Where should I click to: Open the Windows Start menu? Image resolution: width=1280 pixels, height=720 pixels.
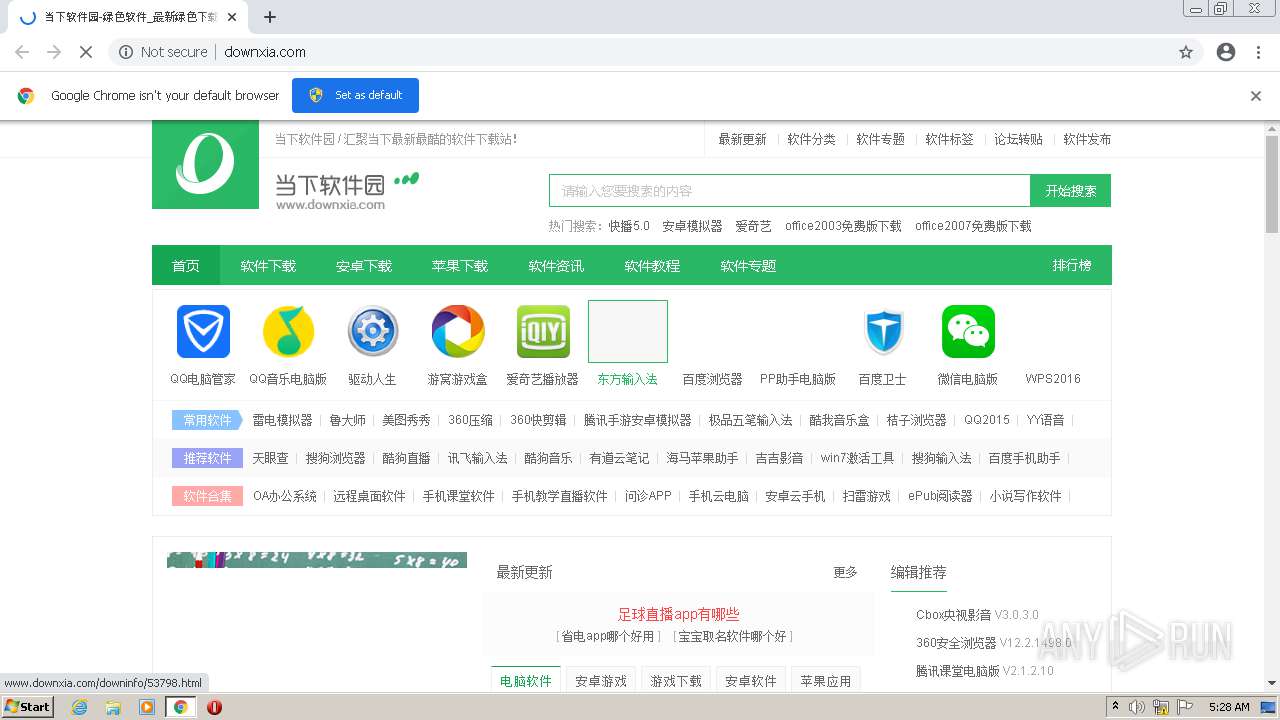(27, 707)
